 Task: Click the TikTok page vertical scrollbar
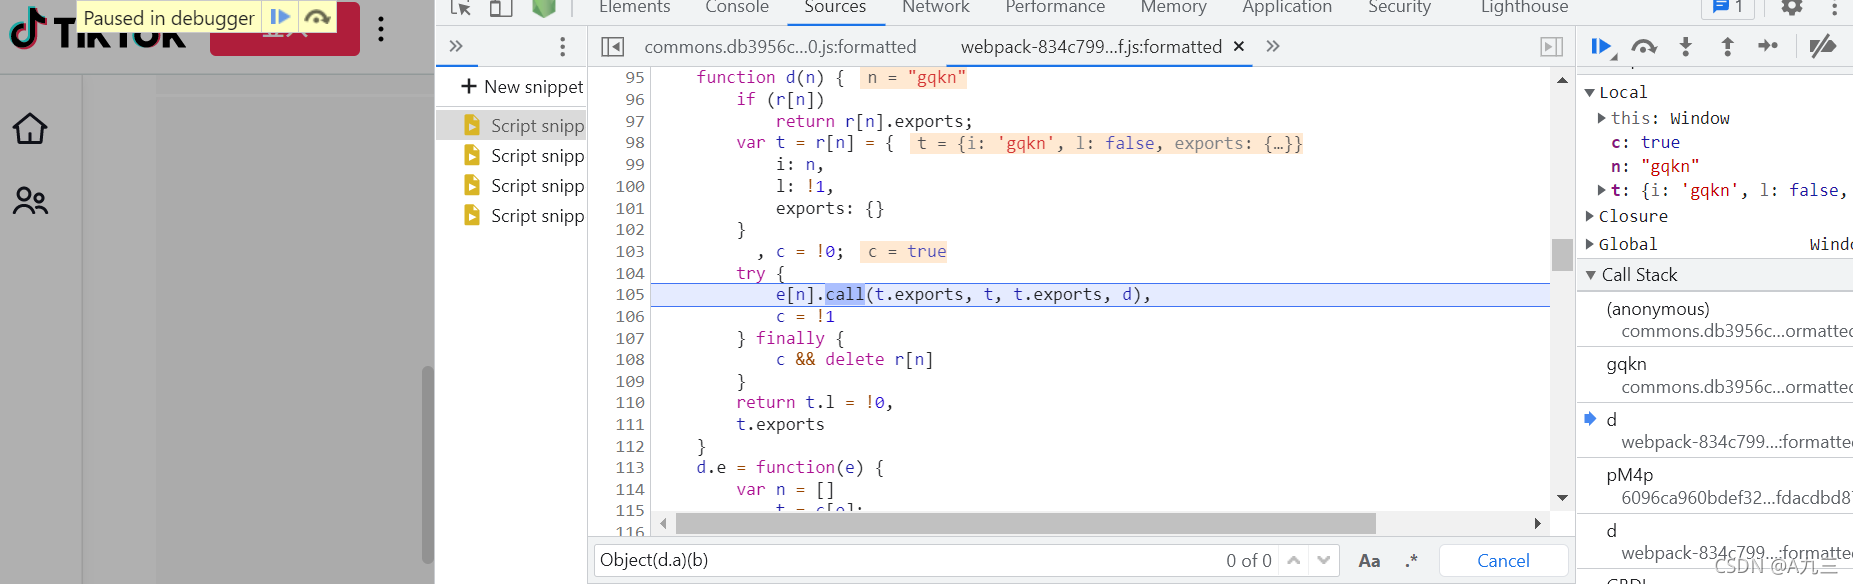[428, 465]
